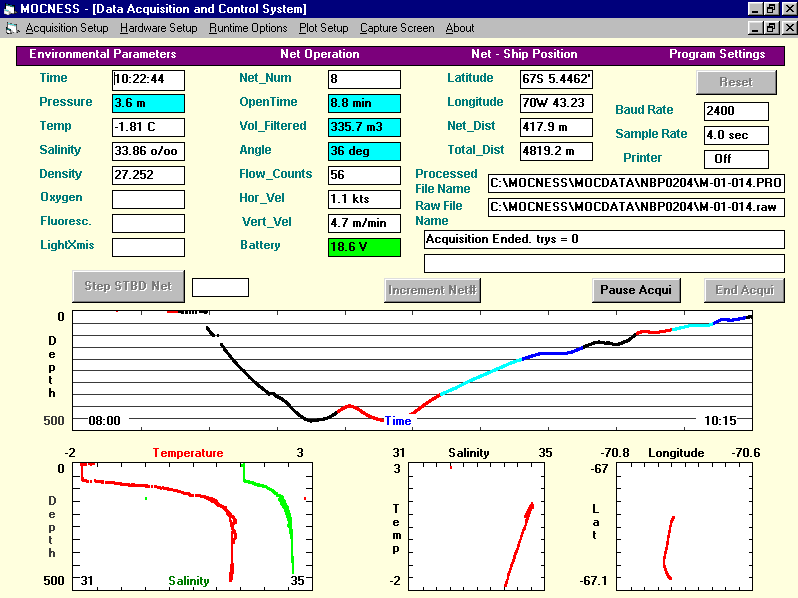The image size is (798, 598).
Task: Click the Hor_Vel field showing 1.1 kts
Action: coord(364,199)
